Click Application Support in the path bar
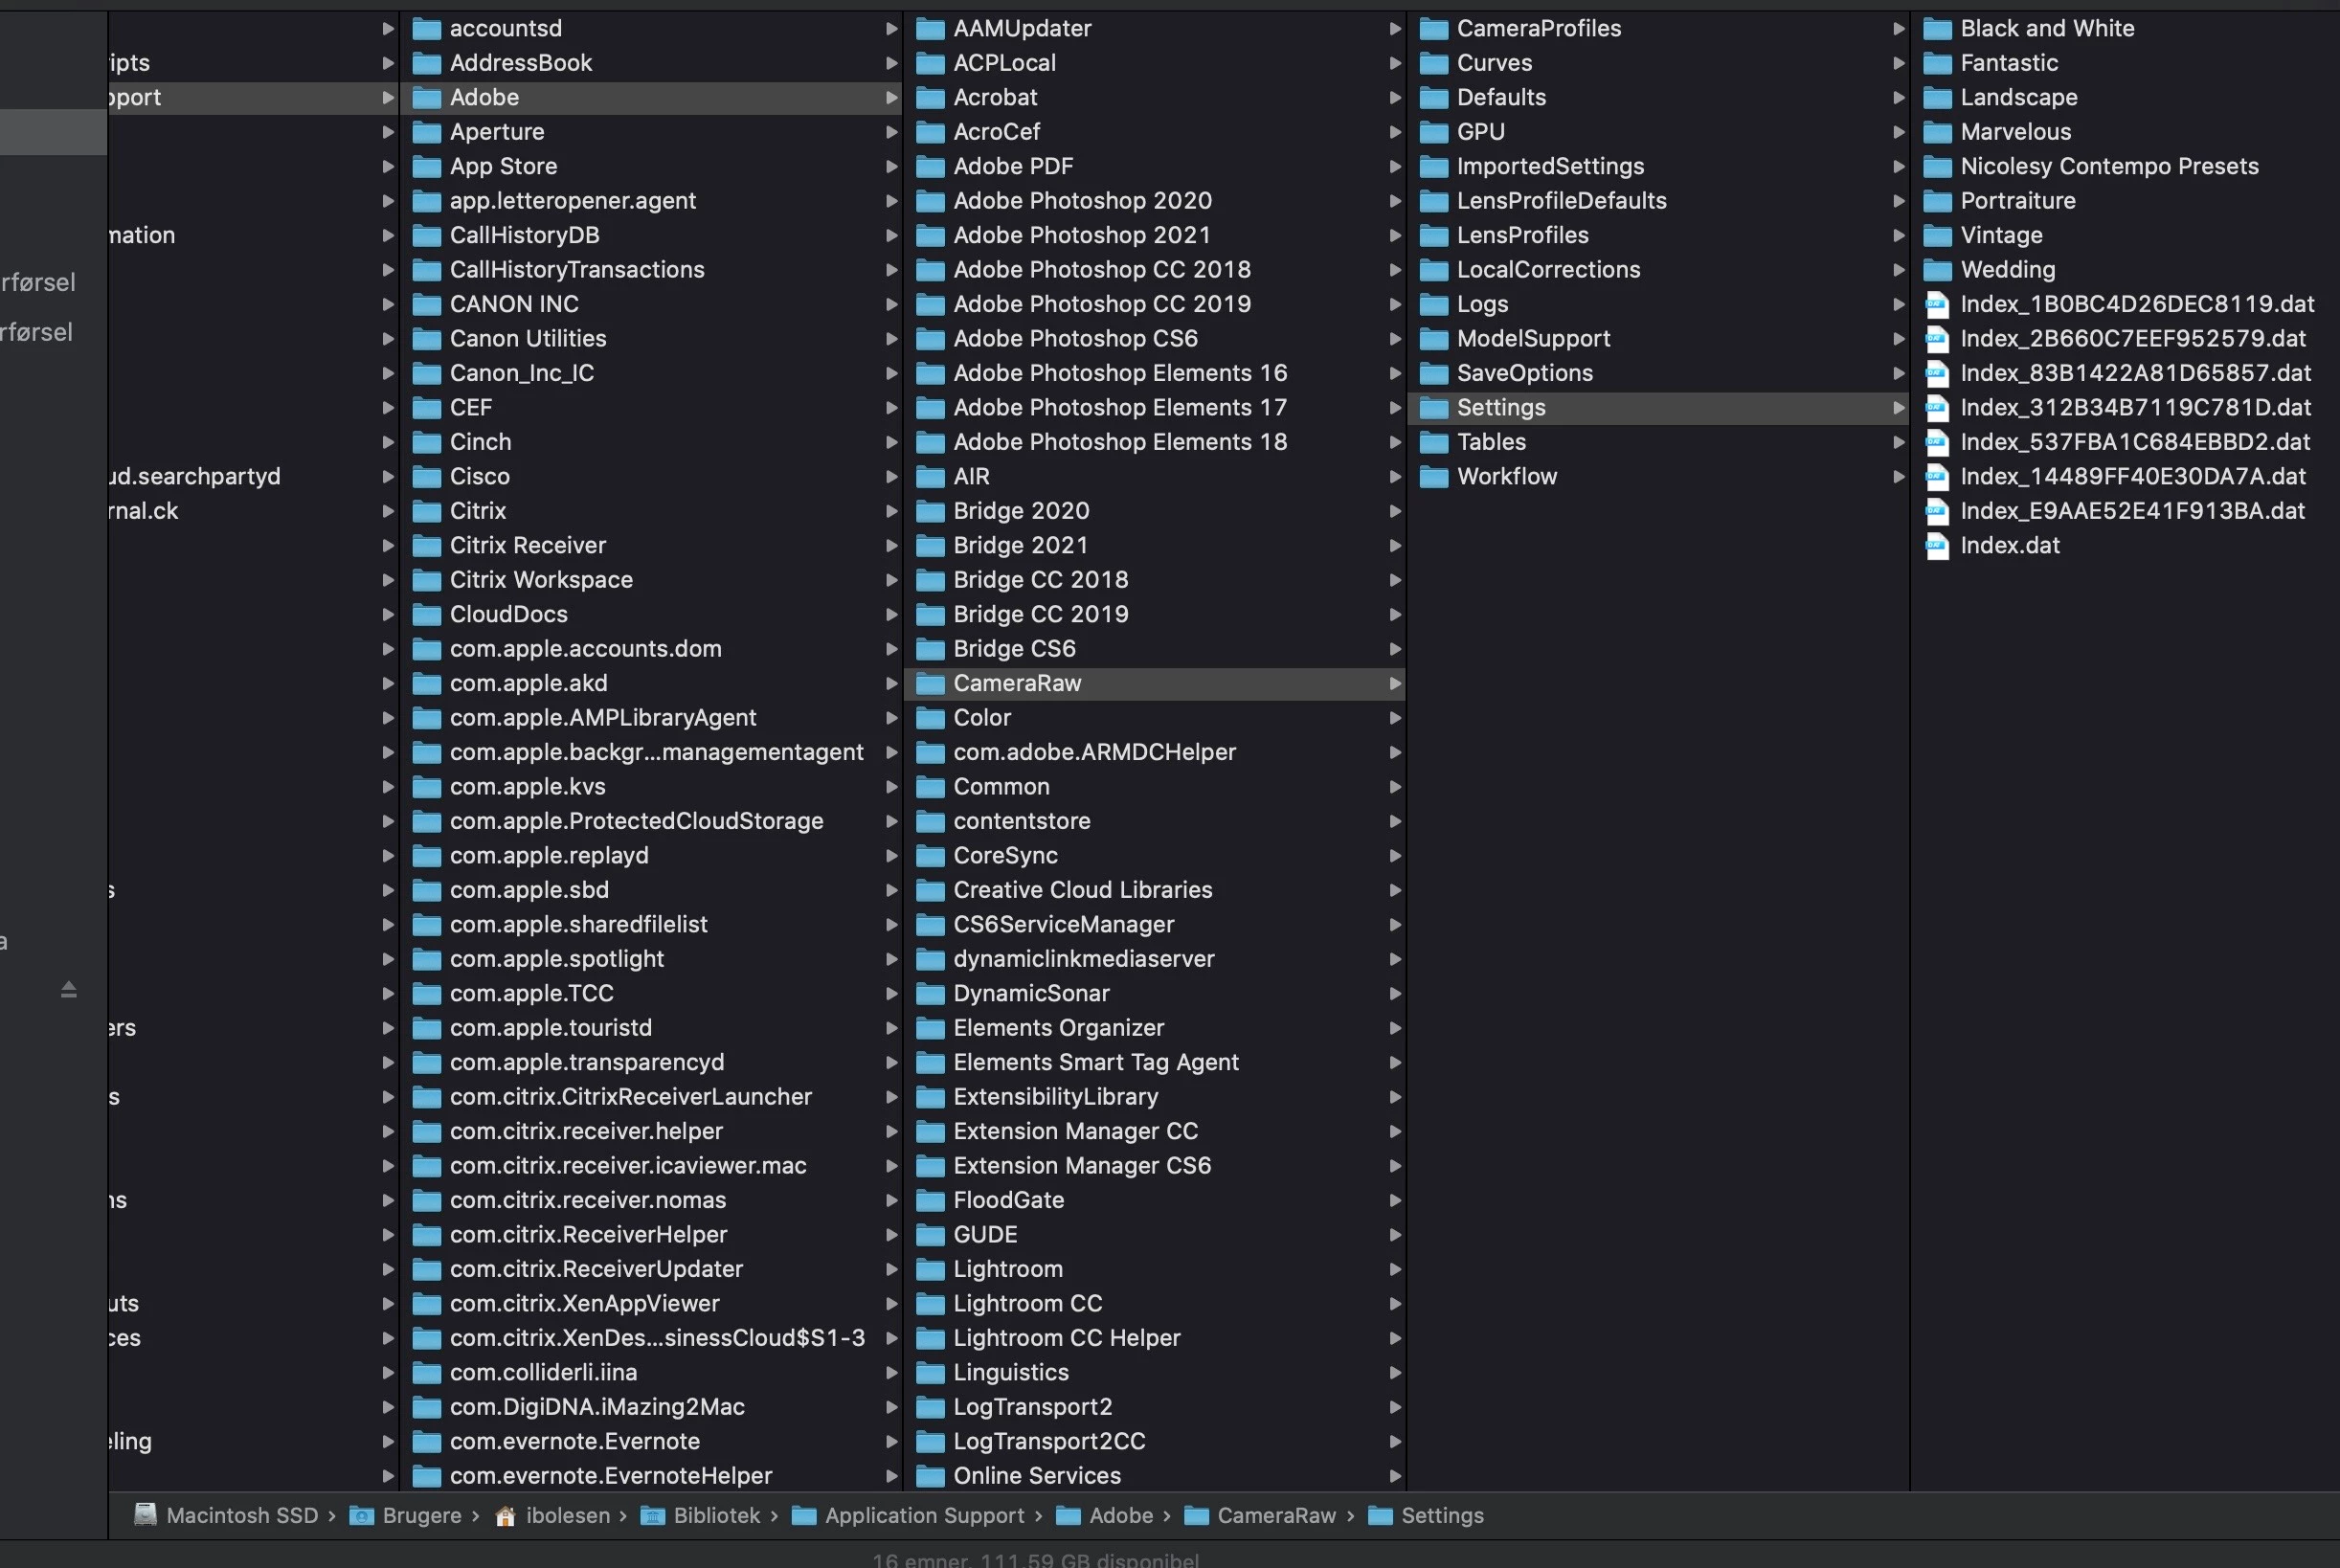The height and width of the screenshot is (1568, 2340). tap(923, 1516)
